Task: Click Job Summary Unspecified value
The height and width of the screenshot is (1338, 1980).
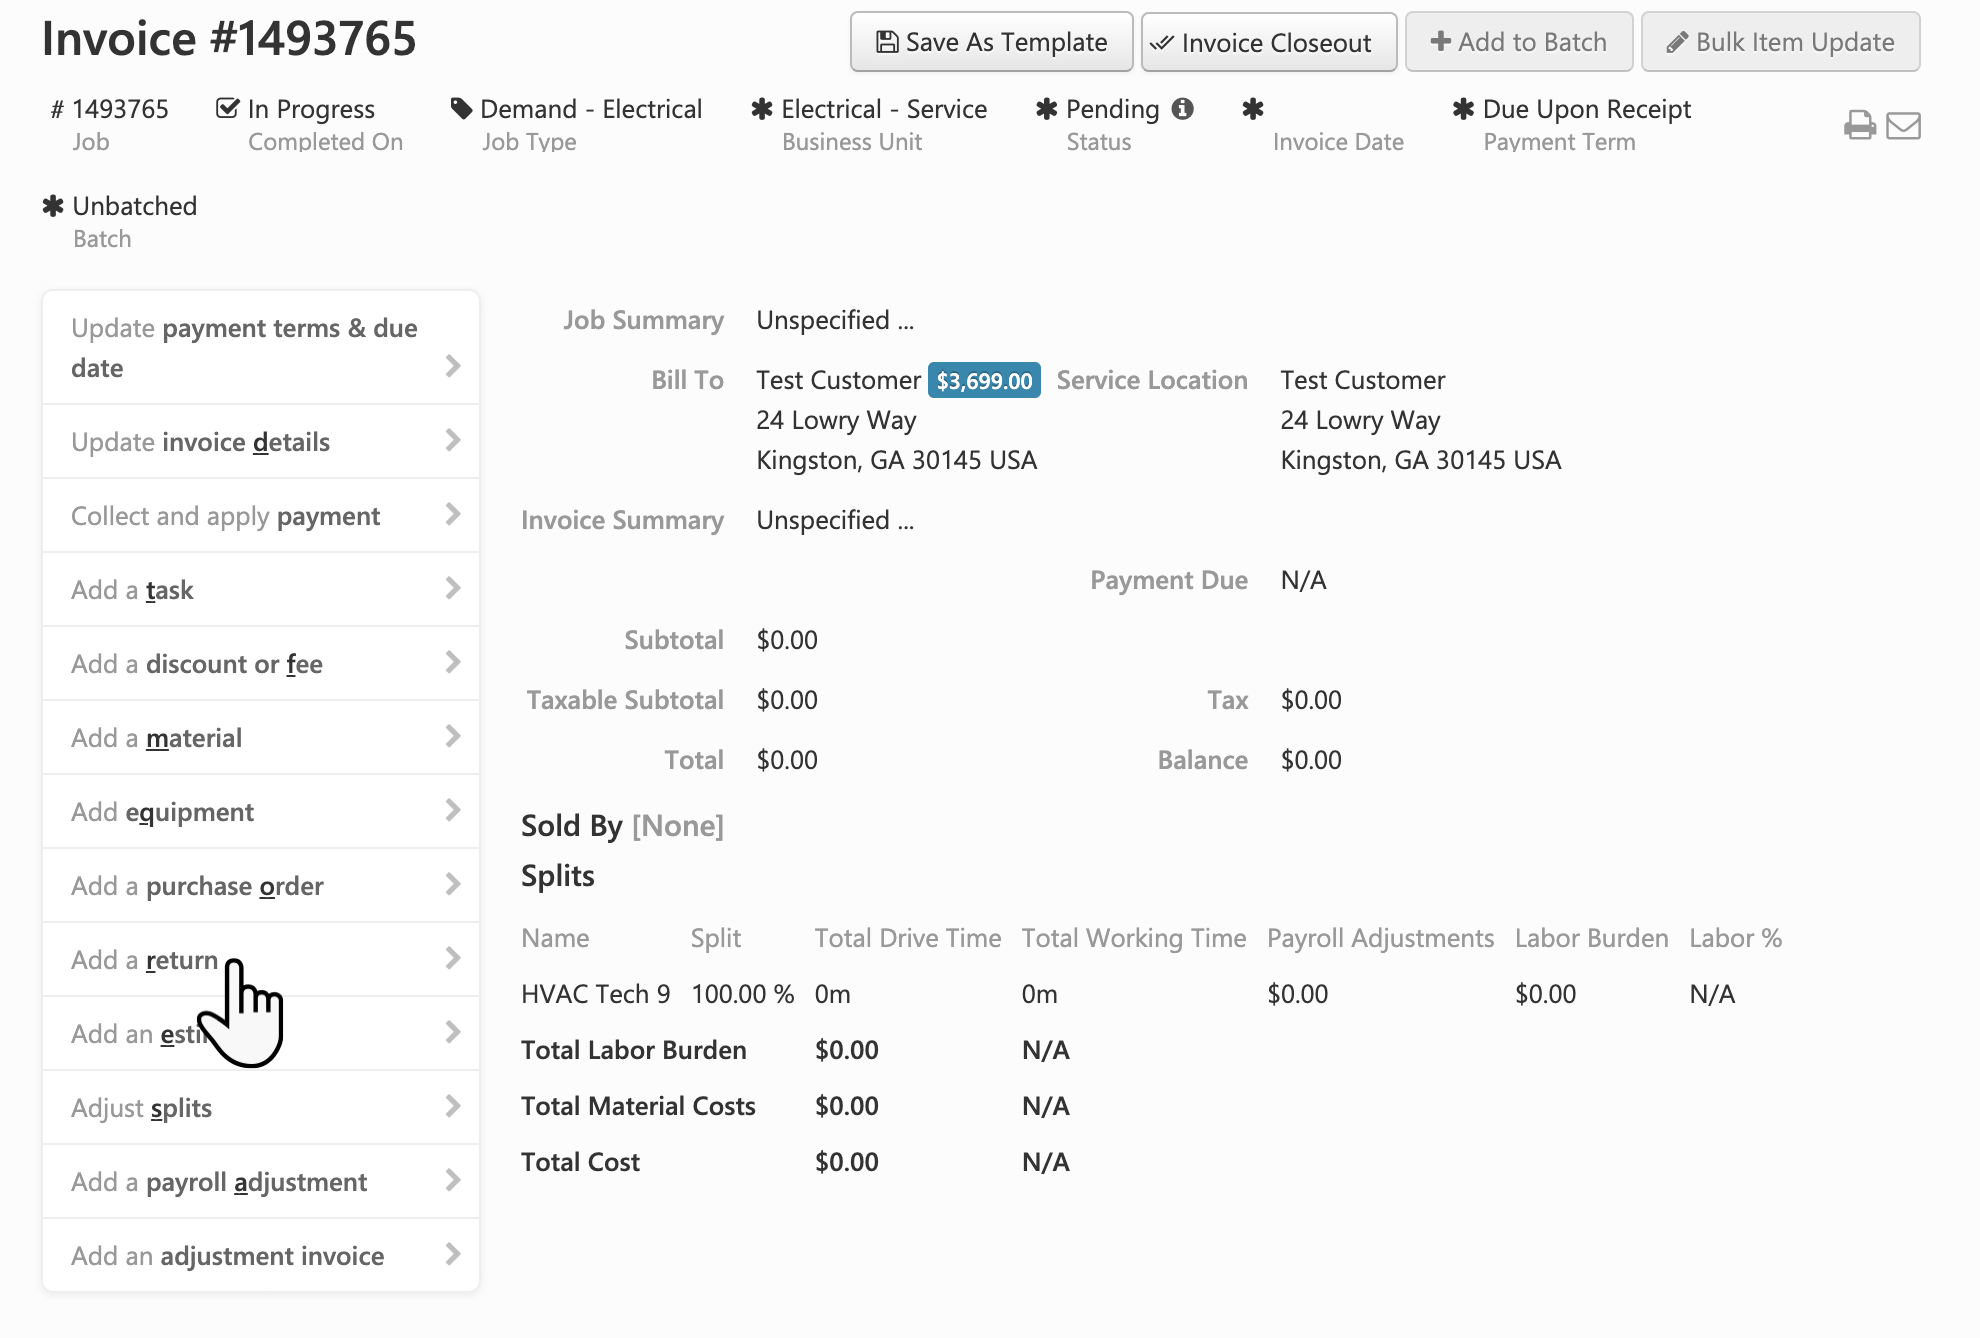Action: coord(835,320)
